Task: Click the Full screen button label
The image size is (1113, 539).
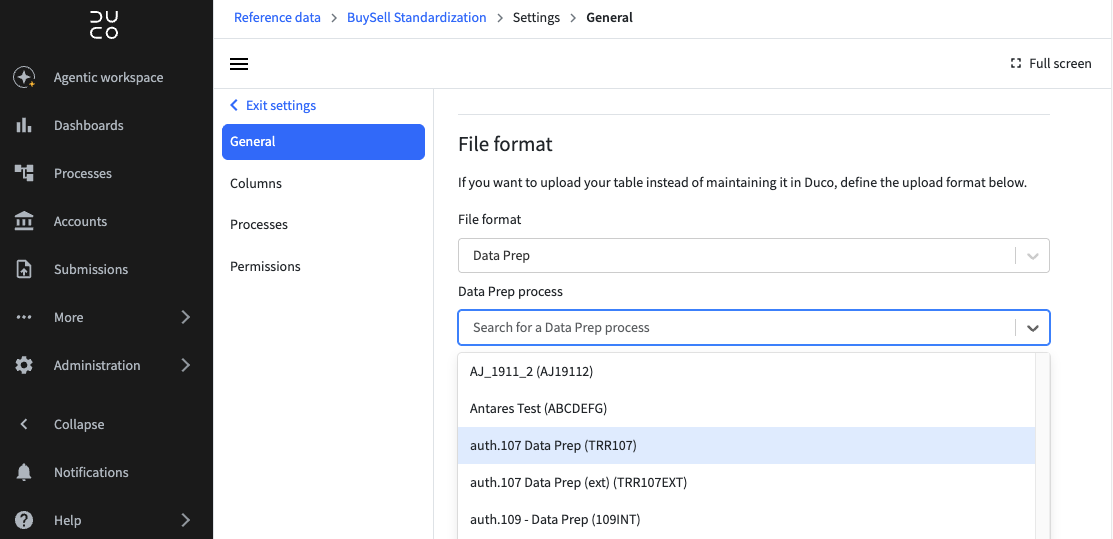Action: pos(1060,63)
